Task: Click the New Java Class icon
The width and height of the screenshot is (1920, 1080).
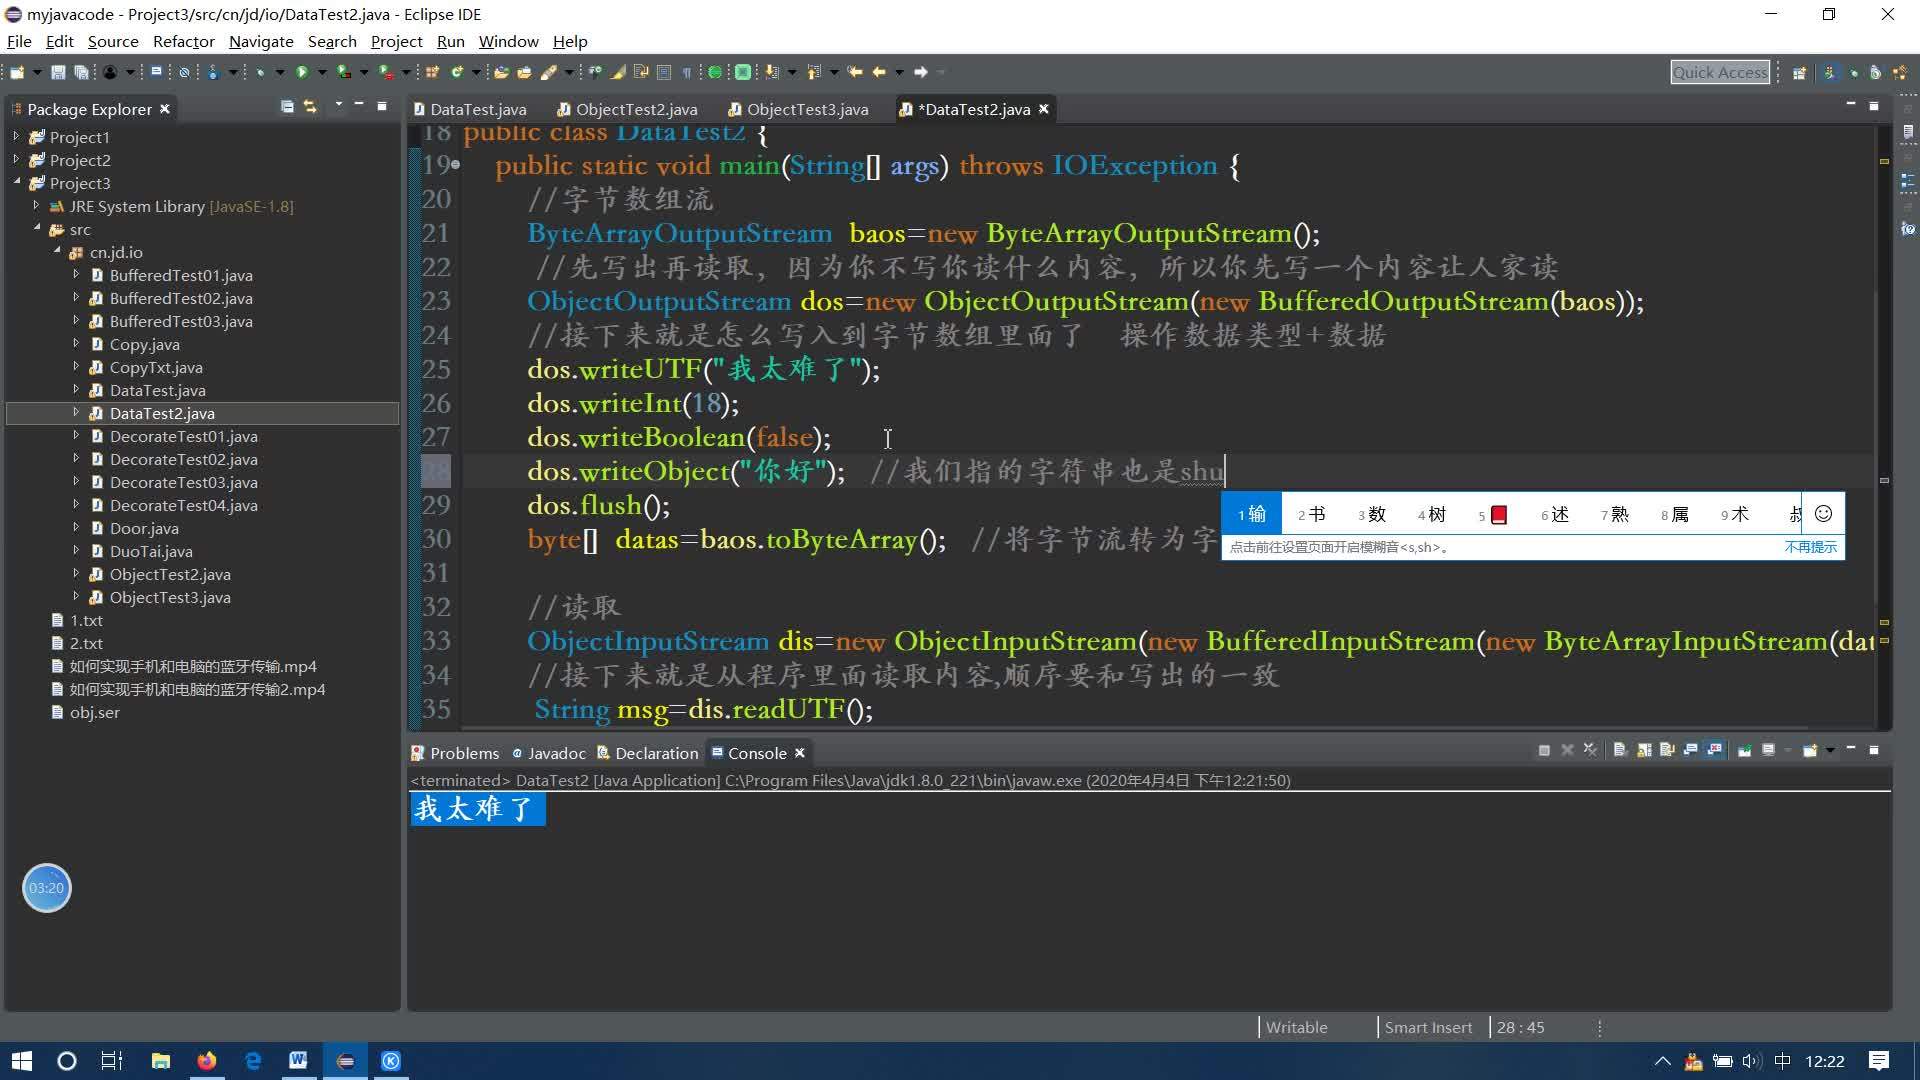Action: point(457,72)
